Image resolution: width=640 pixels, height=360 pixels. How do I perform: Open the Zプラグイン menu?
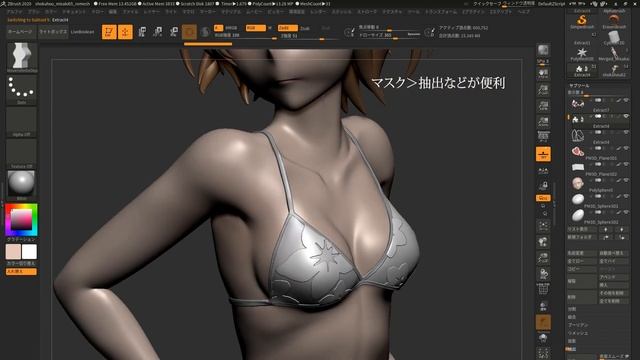[x=473, y=12]
